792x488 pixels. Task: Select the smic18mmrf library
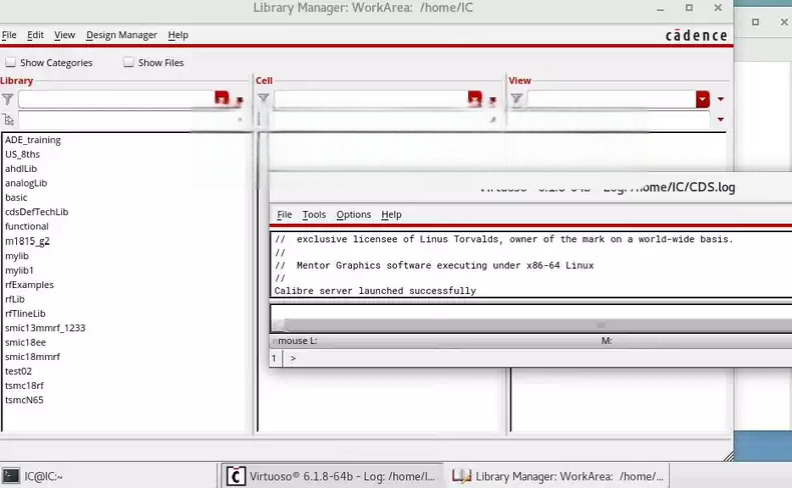(x=32, y=357)
